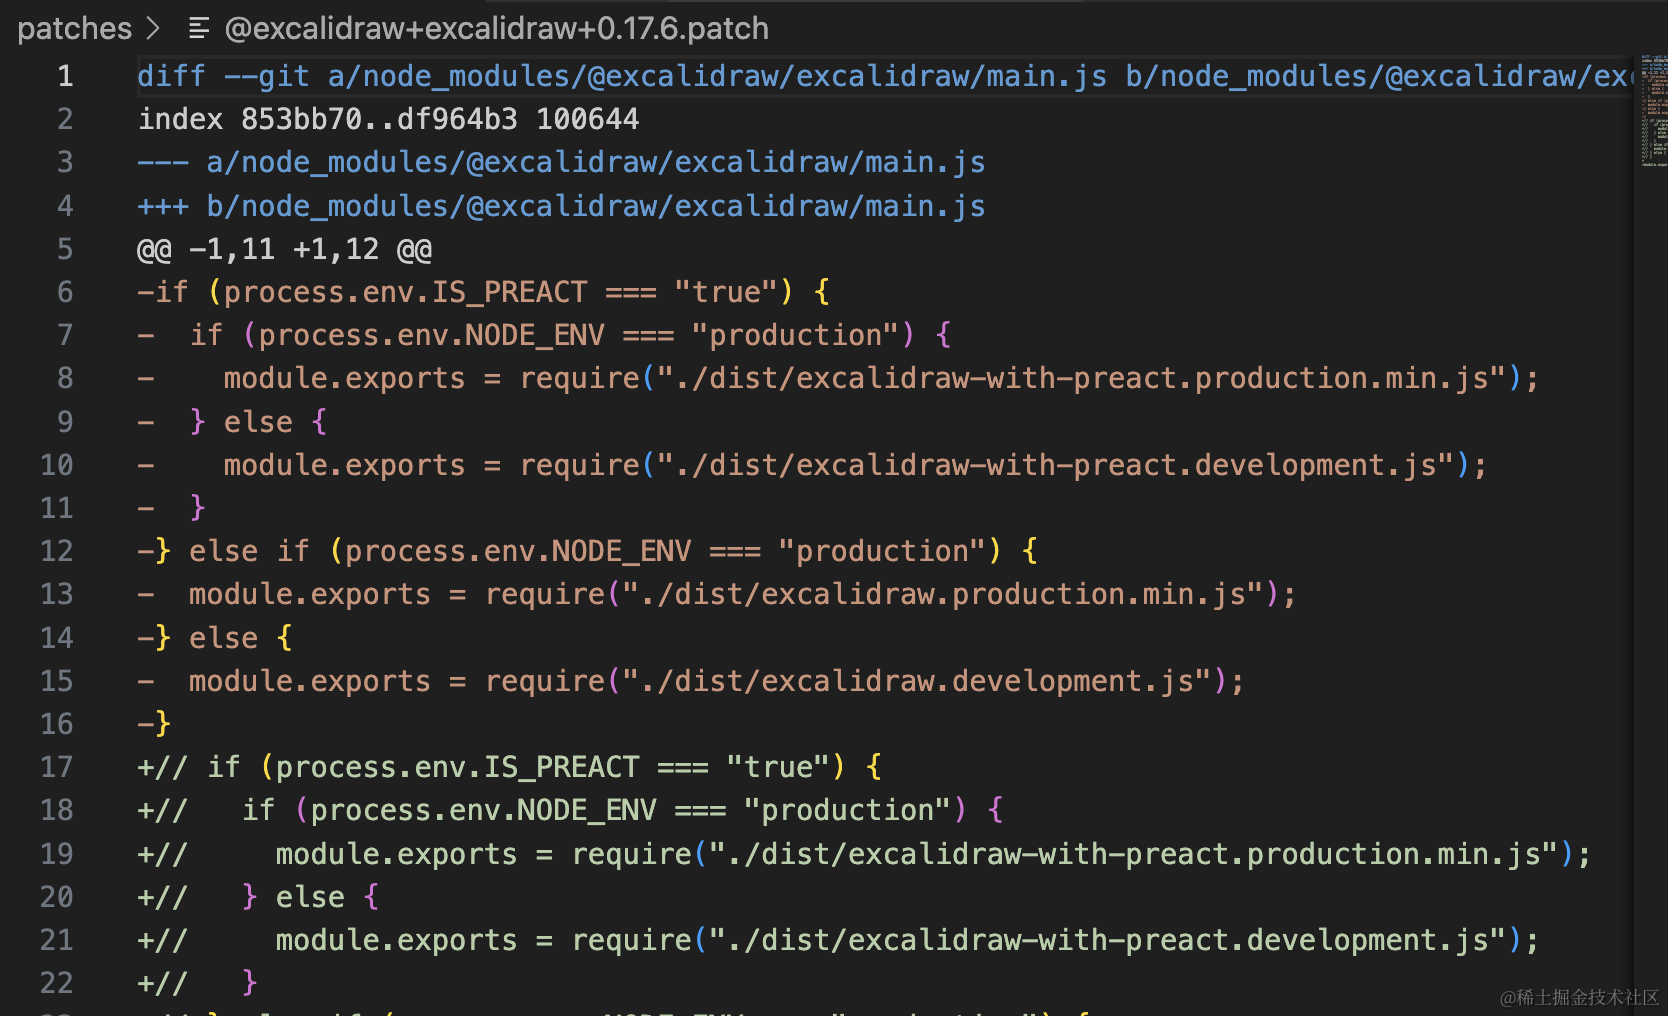Click line number 16 in the gutter
1668x1016 pixels.
57,724
